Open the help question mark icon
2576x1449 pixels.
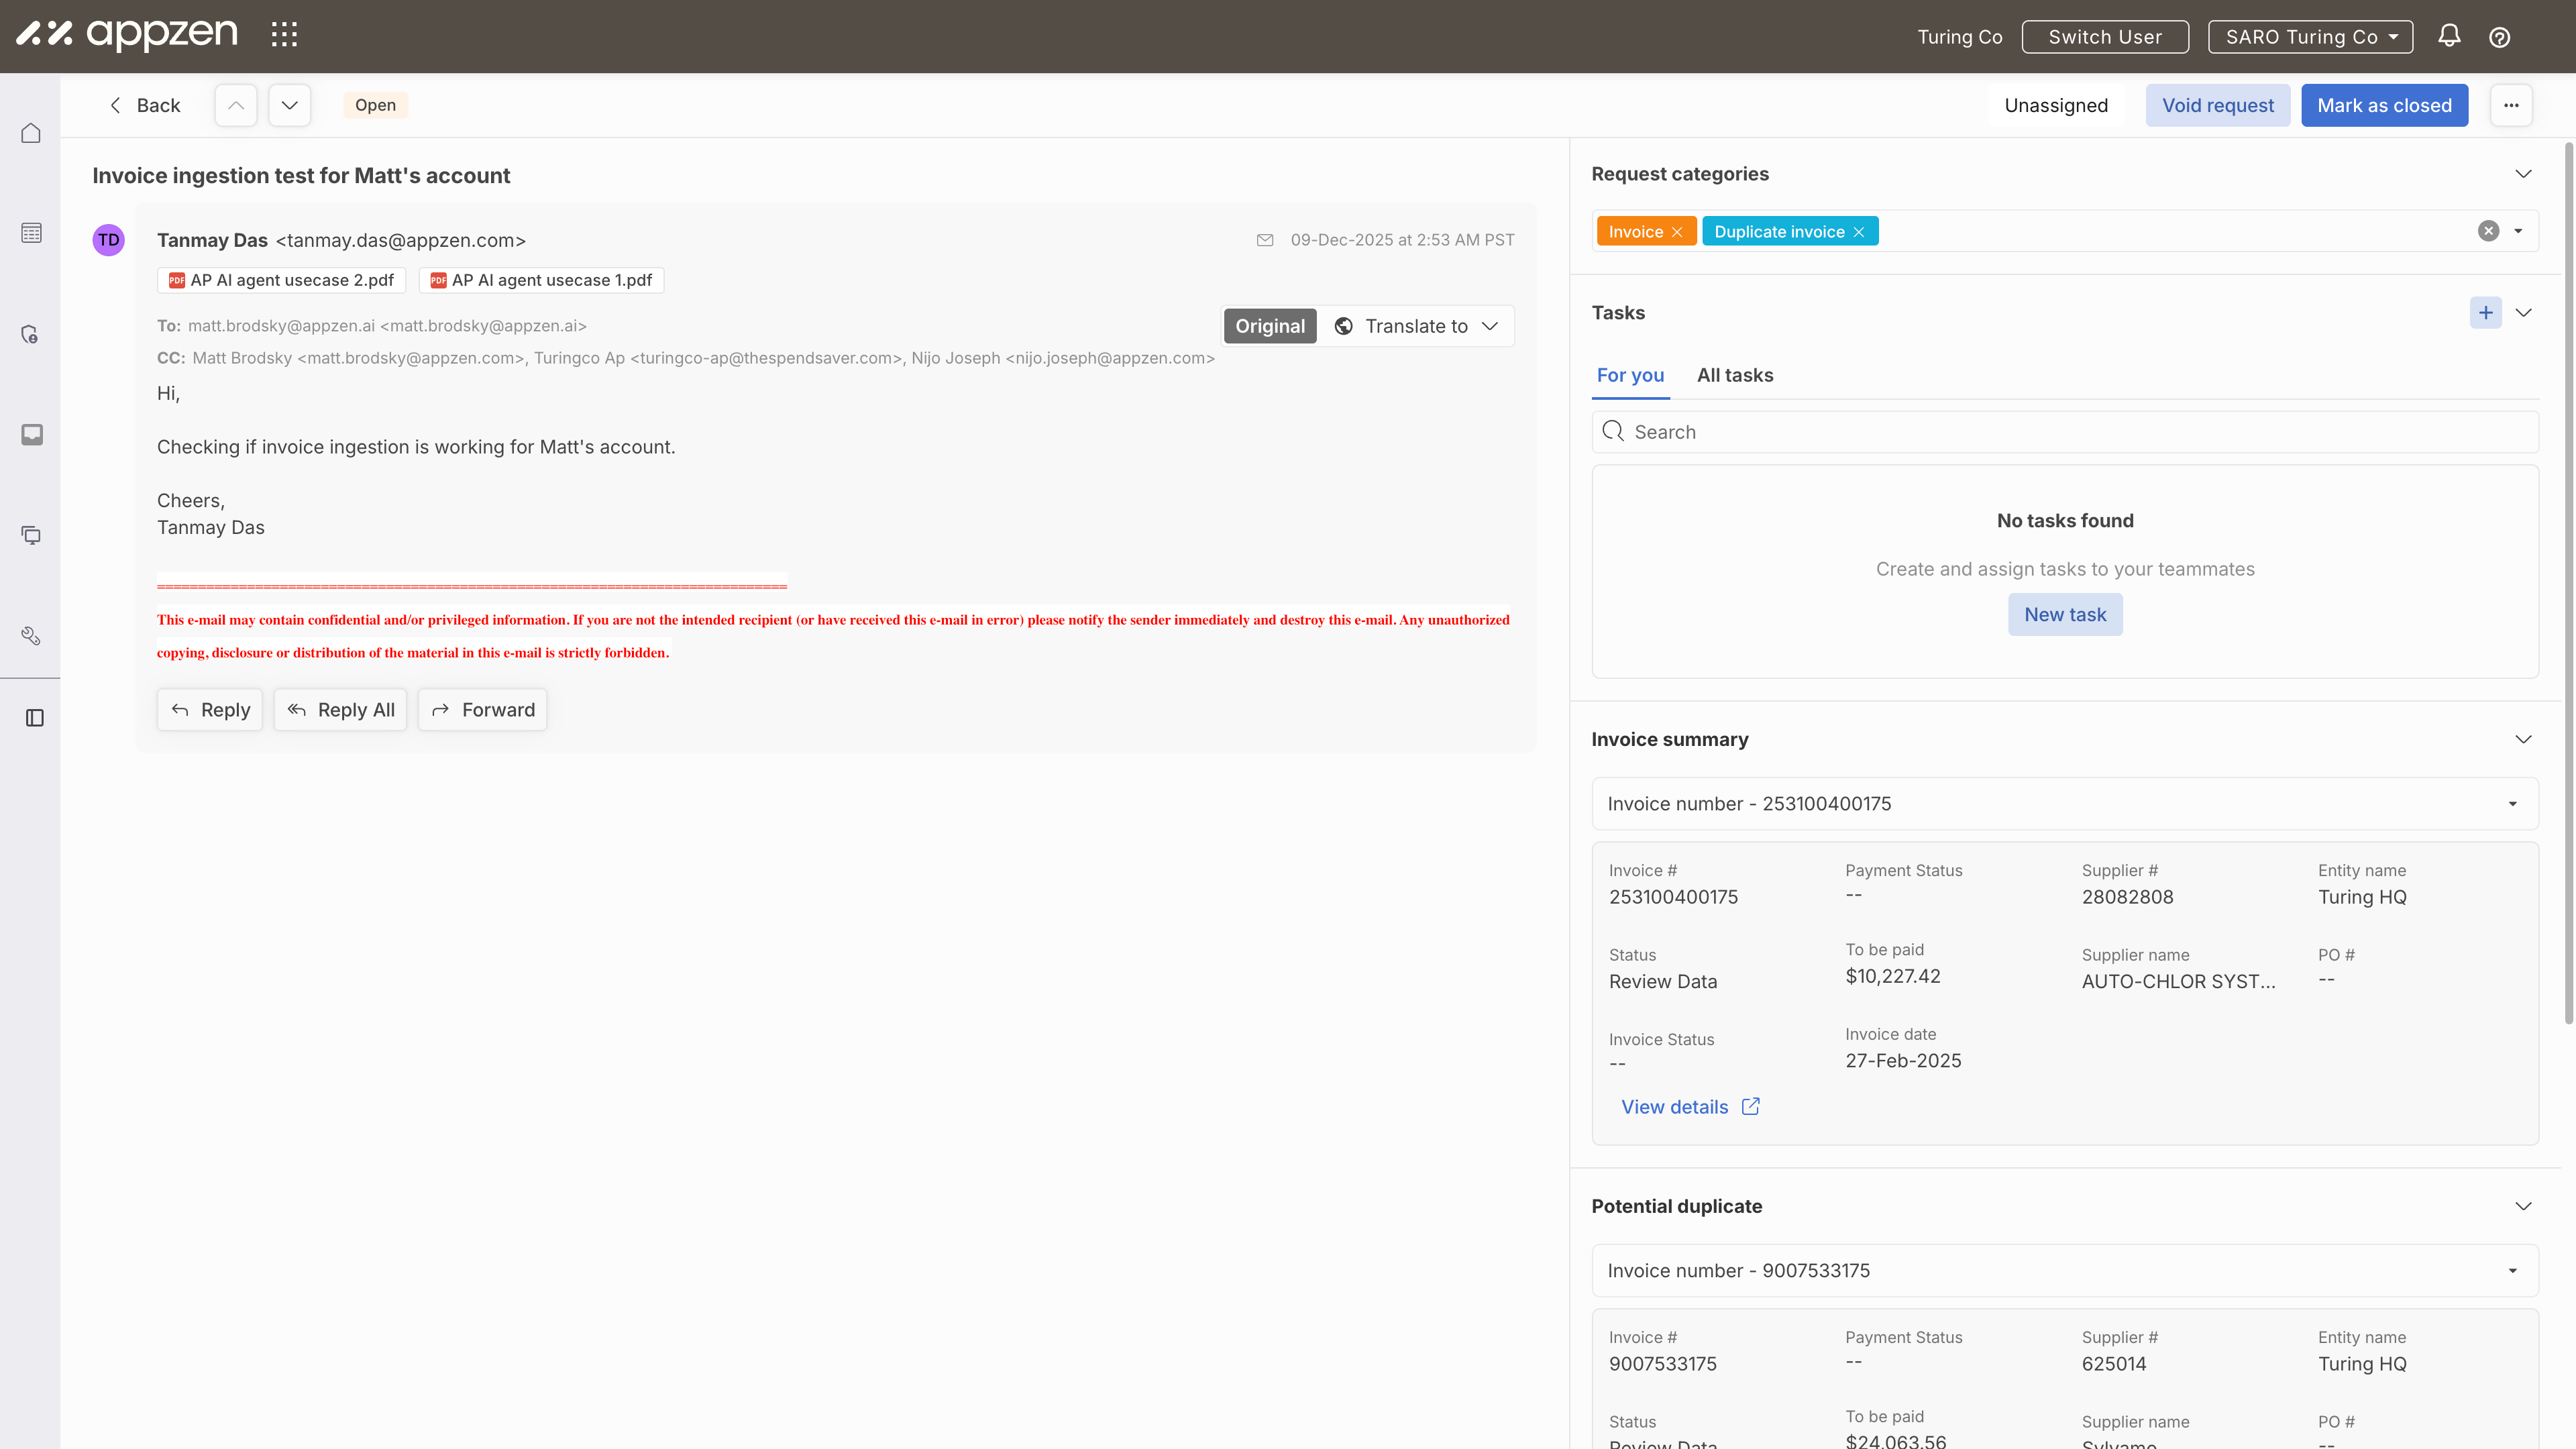pos(2499,37)
